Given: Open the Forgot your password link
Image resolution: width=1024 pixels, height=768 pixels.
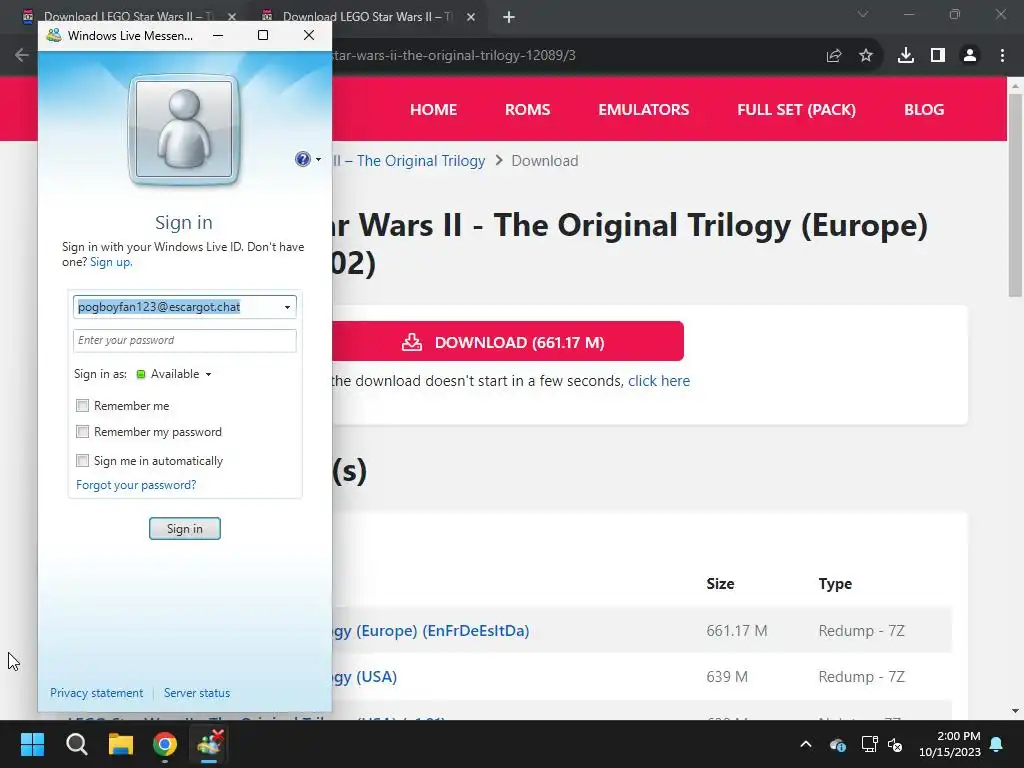Looking at the screenshot, I should (136, 485).
